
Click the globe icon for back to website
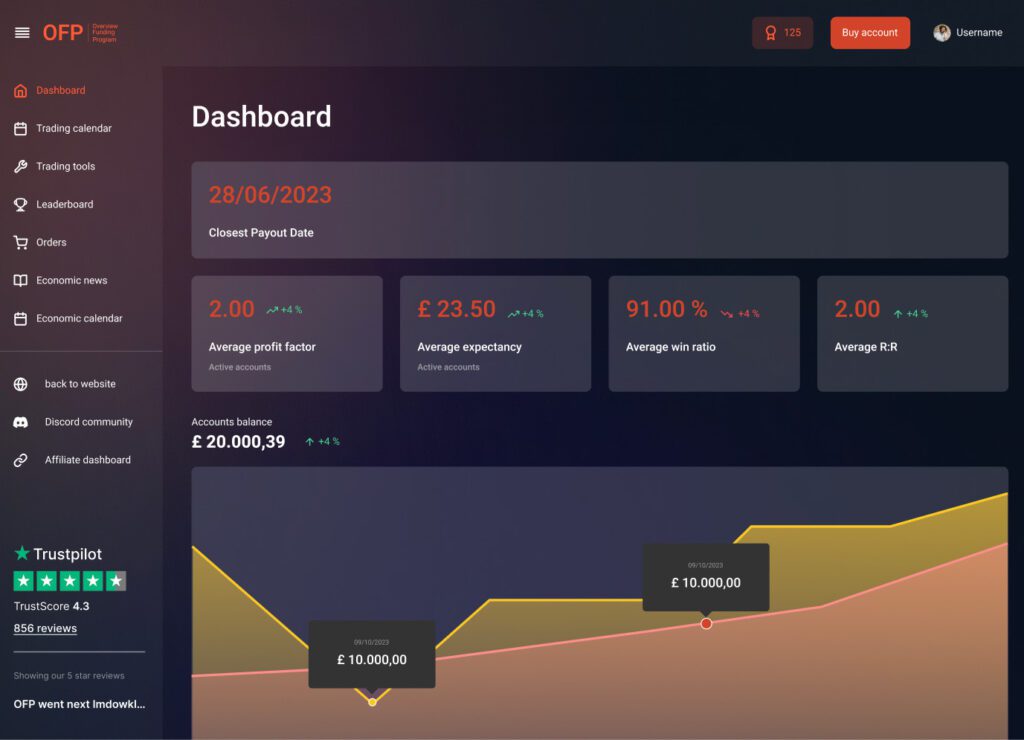pos(20,385)
